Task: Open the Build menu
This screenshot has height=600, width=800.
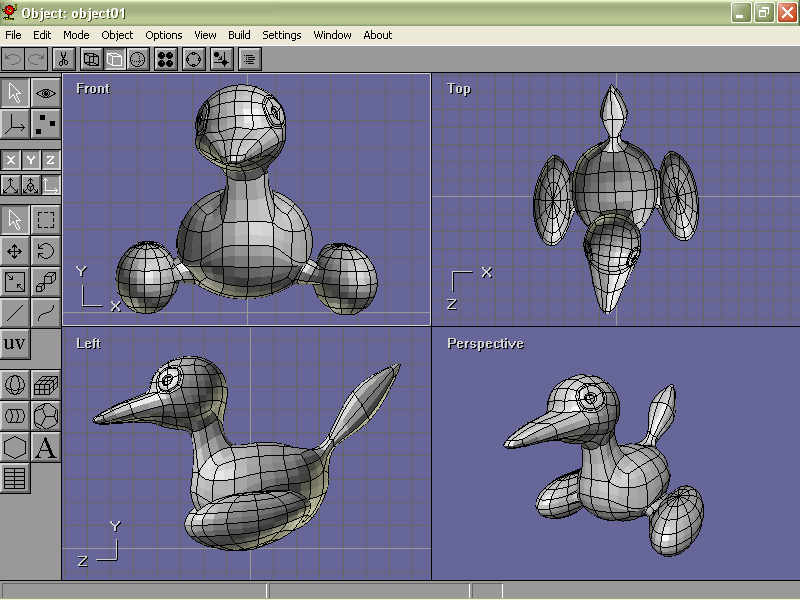Action: point(239,35)
